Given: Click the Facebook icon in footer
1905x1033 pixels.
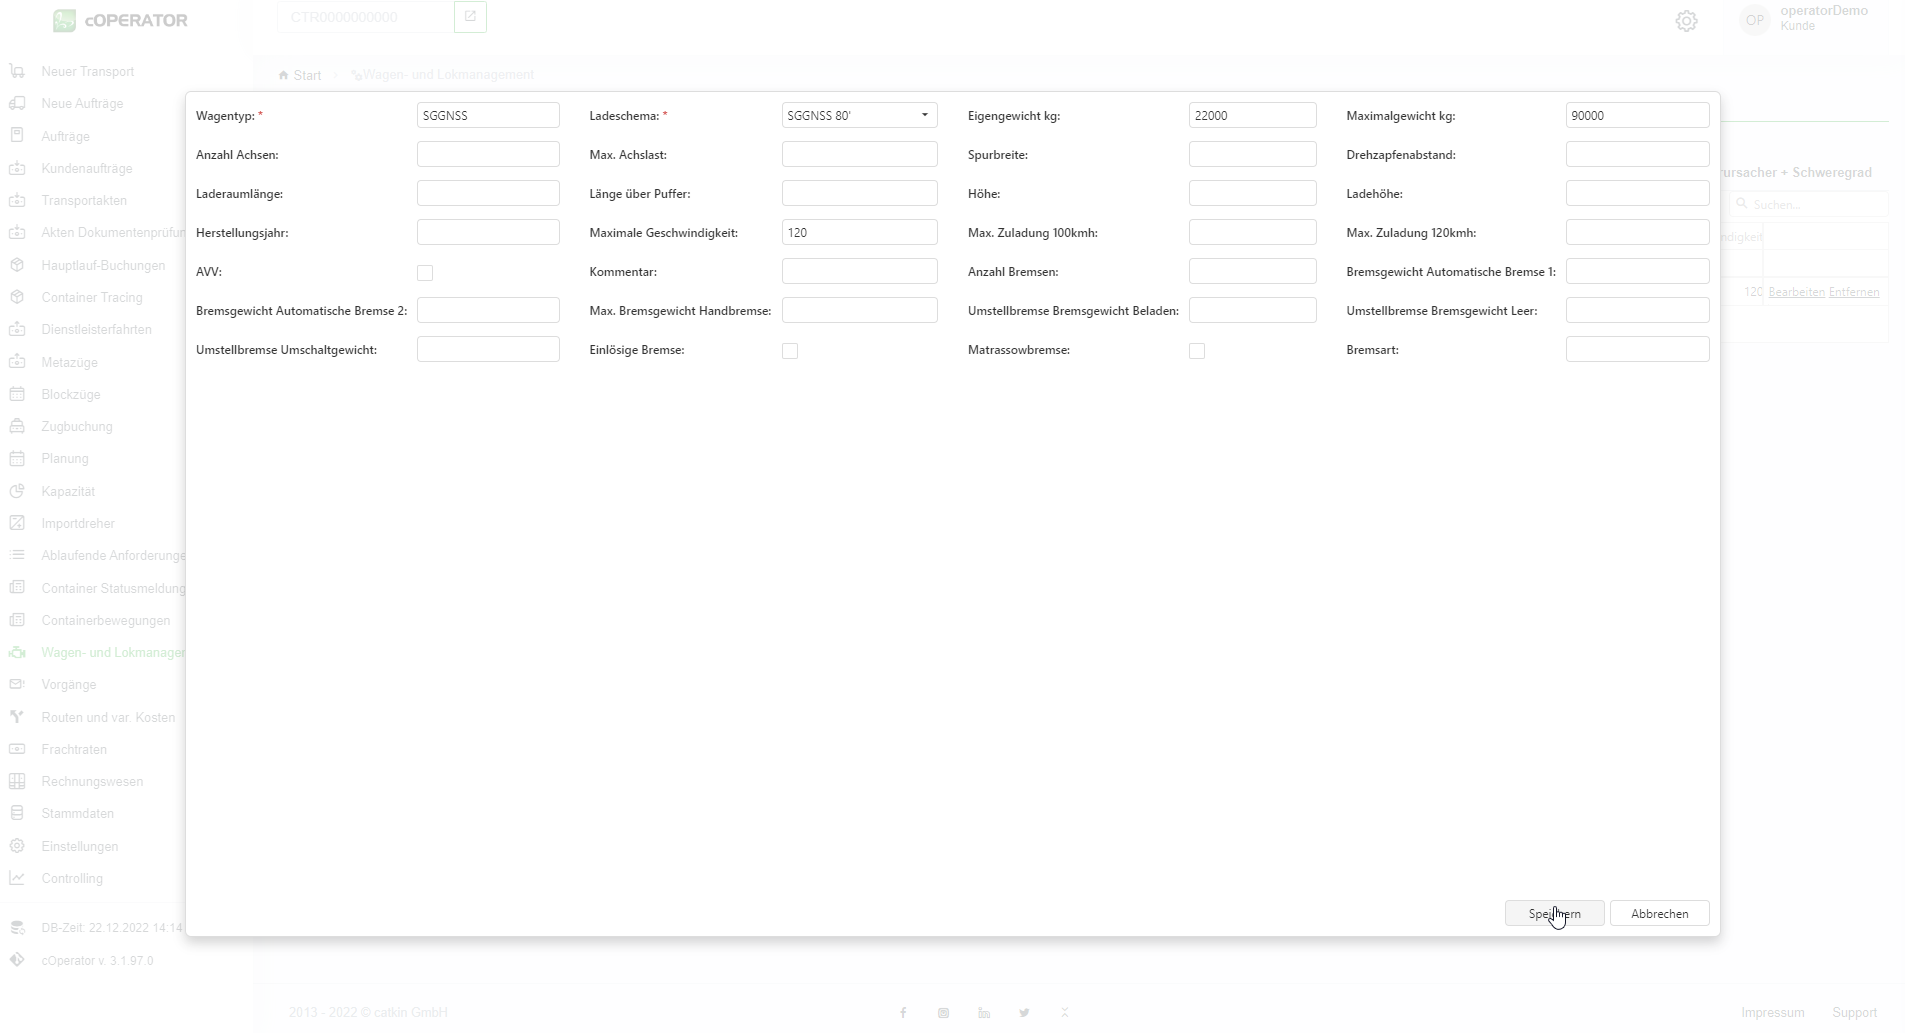Looking at the screenshot, I should (x=903, y=1013).
